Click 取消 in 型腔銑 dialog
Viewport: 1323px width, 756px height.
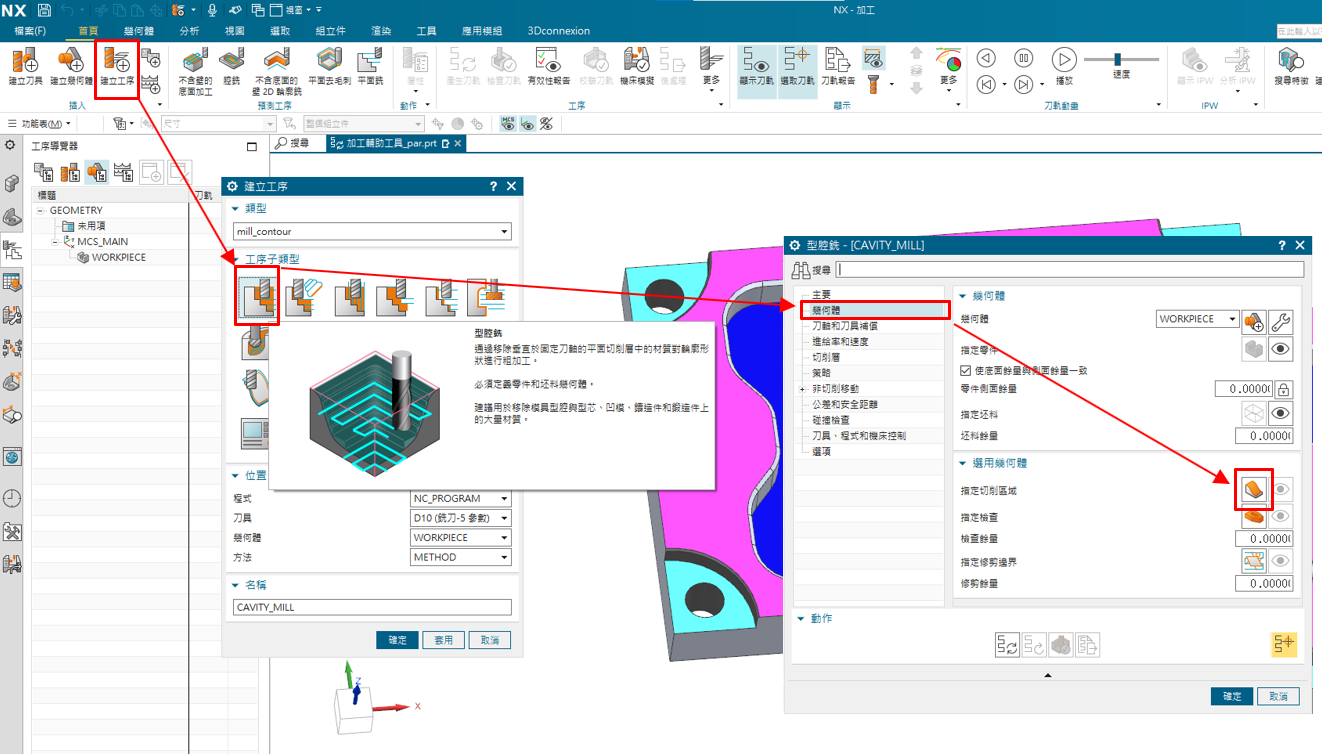coord(1278,696)
